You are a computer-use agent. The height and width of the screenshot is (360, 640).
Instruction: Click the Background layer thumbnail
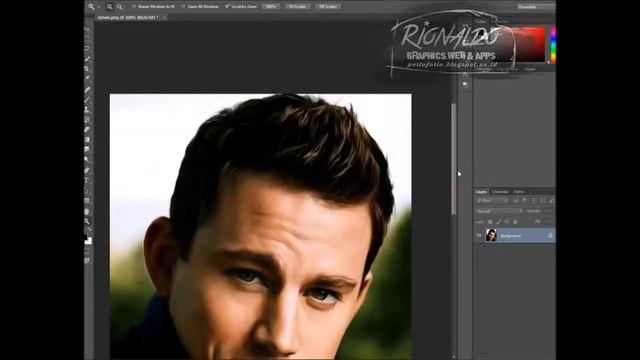(491, 236)
